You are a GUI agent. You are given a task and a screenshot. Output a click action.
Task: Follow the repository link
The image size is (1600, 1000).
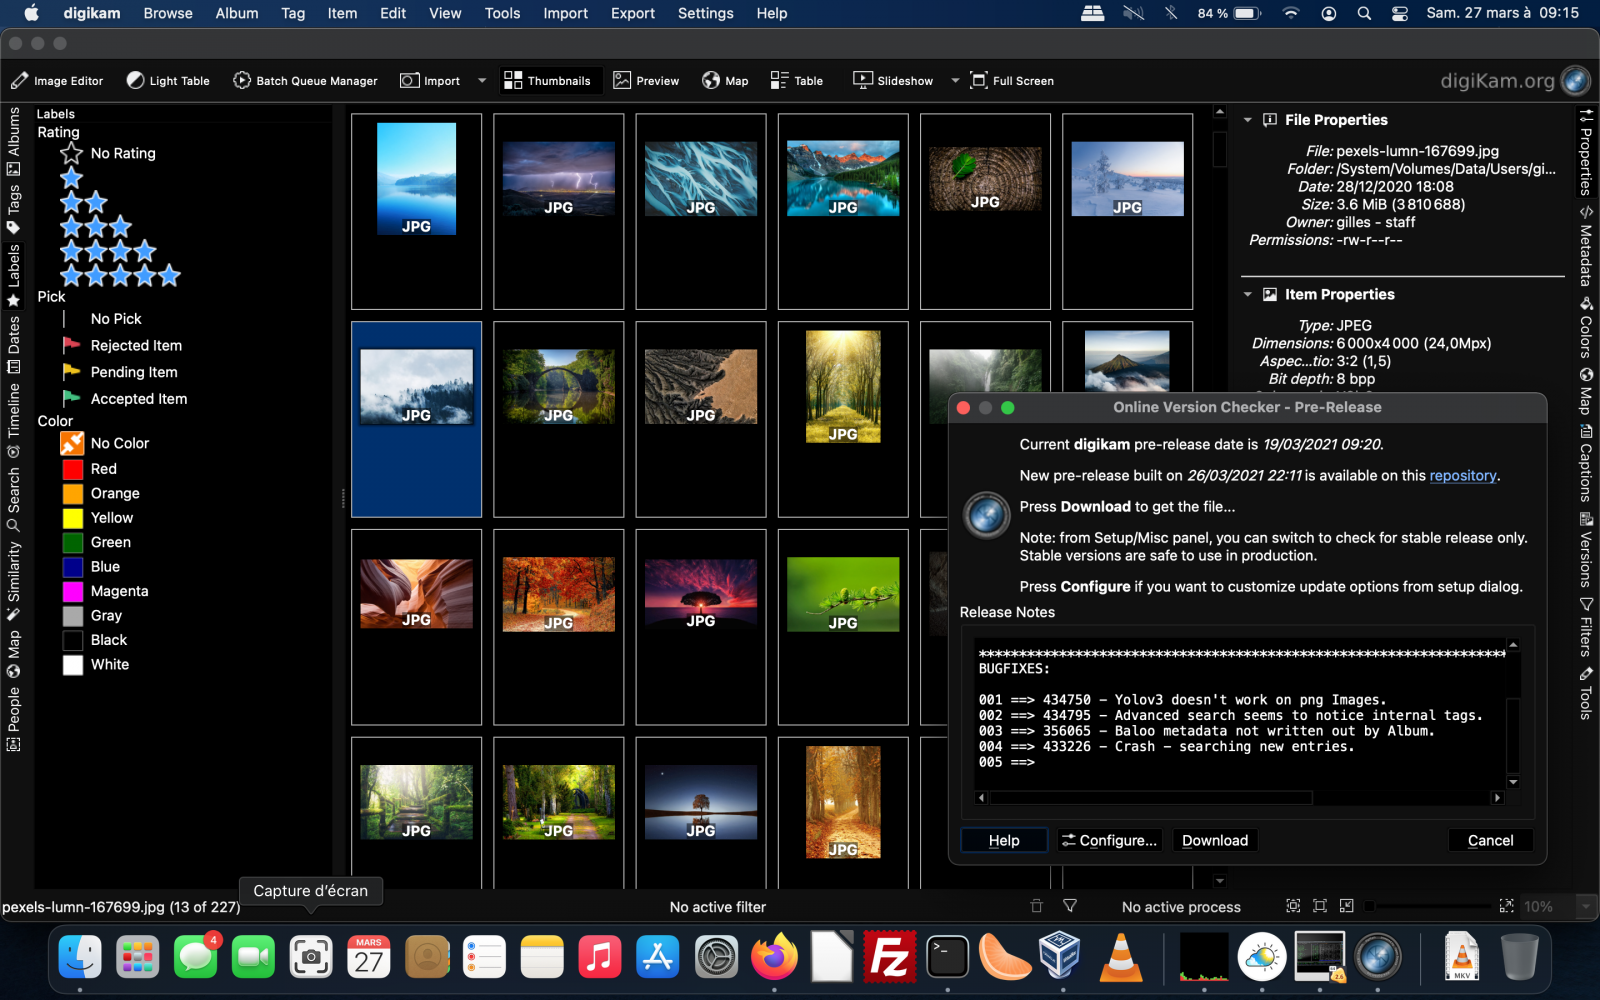(x=1463, y=475)
